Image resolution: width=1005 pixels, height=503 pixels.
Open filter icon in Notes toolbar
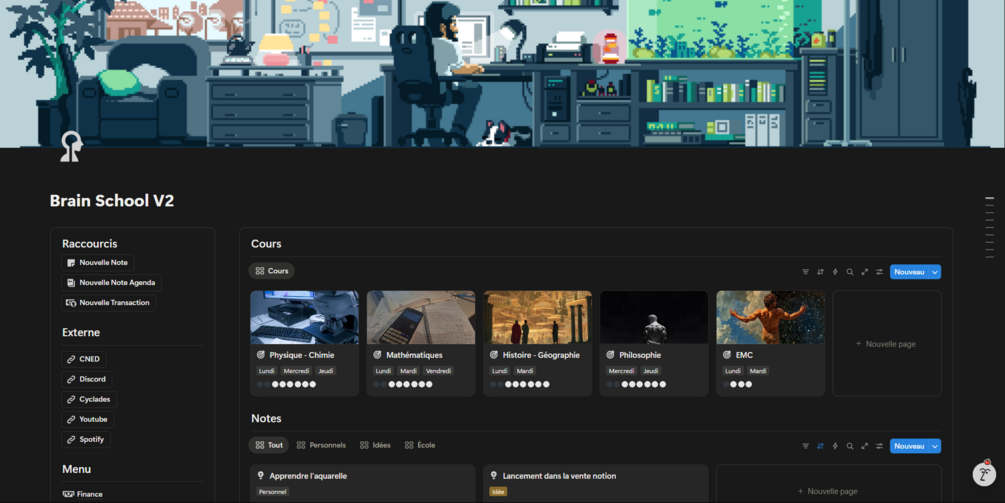(x=806, y=446)
